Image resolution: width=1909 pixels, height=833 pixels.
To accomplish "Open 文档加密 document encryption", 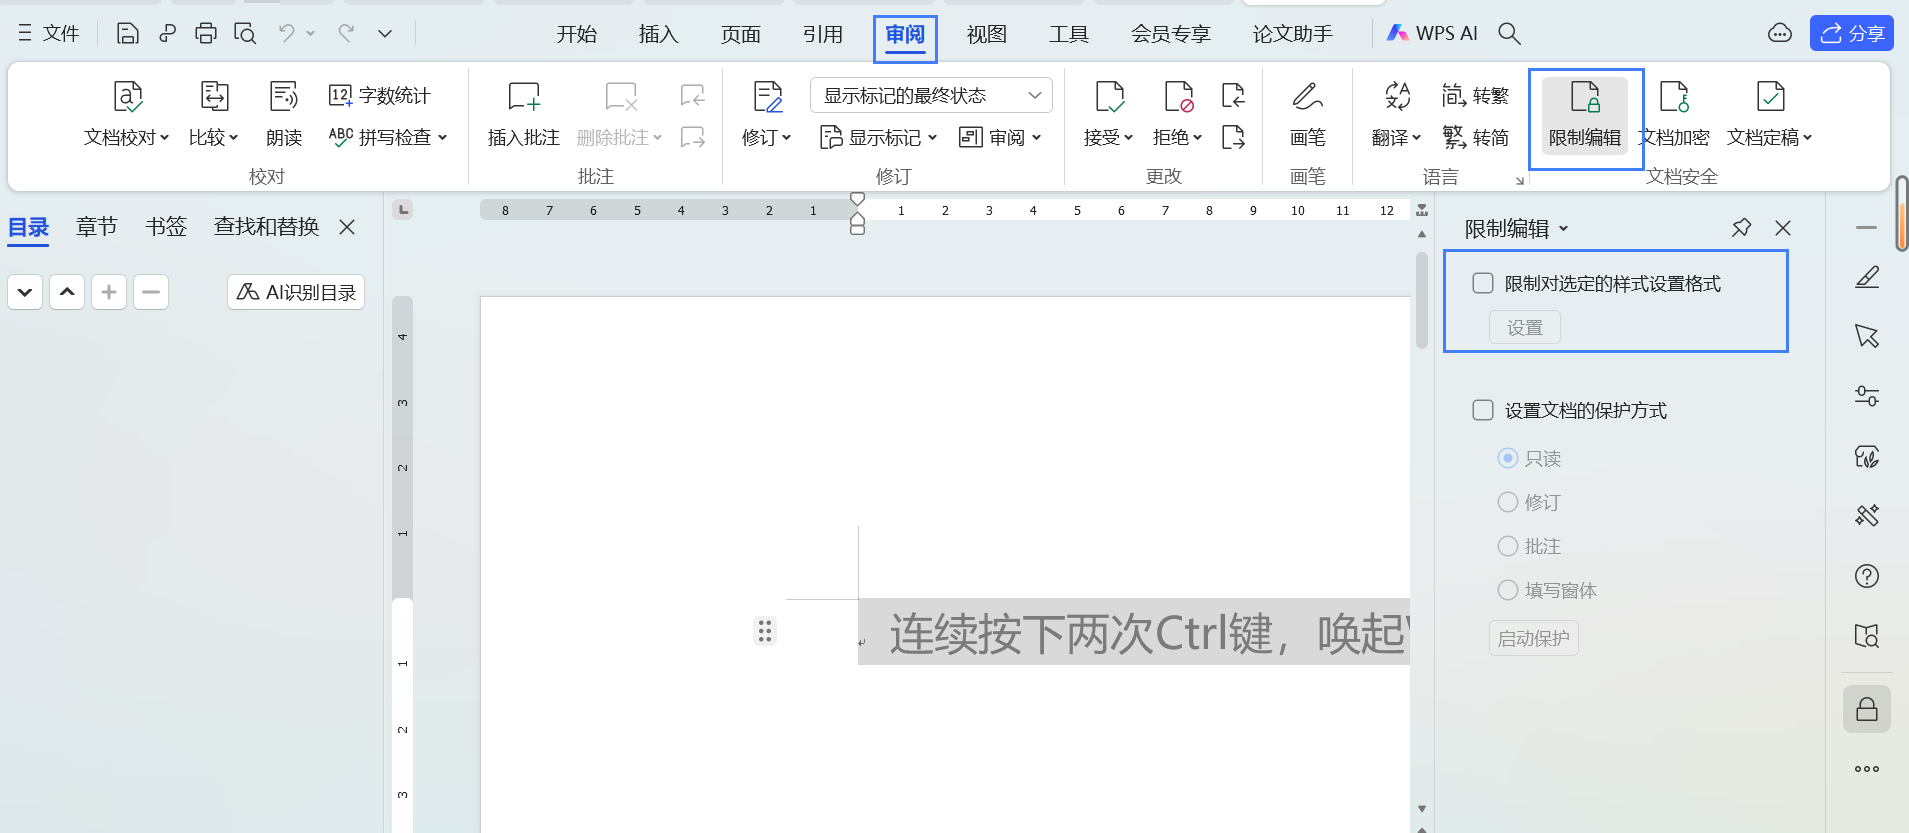I will (1674, 114).
